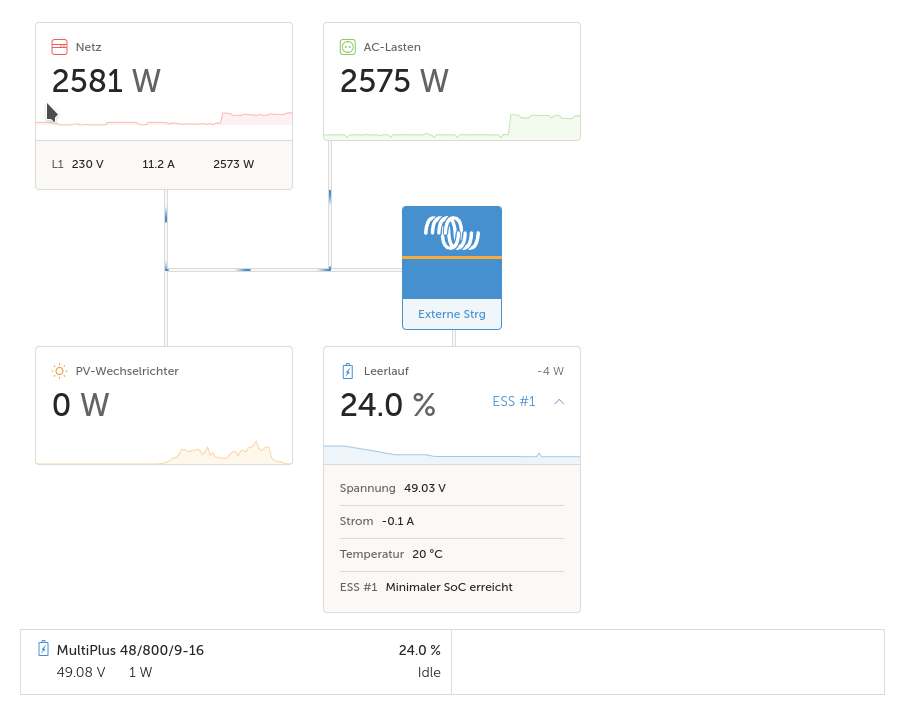Click the Minimaler SoC erreicht status
This screenshot has width=920, height=710.
[x=449, y=587]
